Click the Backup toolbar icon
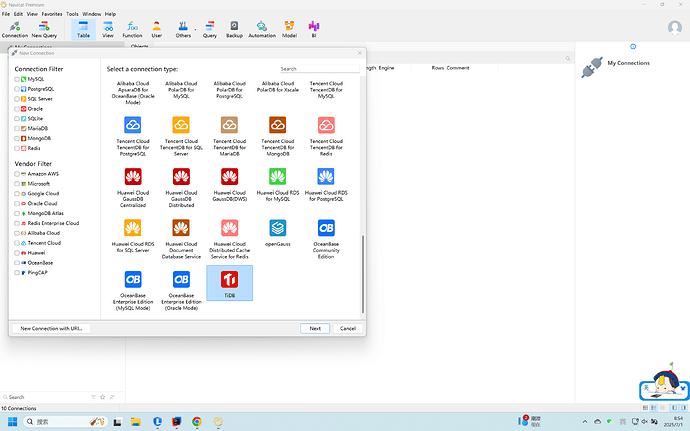 pyautogui.click(x=234, y=29)
